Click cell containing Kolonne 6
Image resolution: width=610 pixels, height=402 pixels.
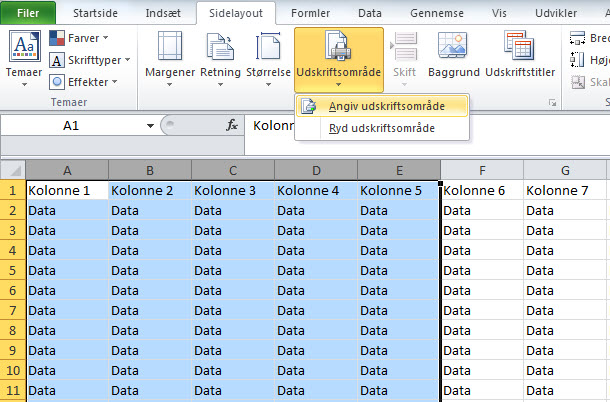click(482, 190)
